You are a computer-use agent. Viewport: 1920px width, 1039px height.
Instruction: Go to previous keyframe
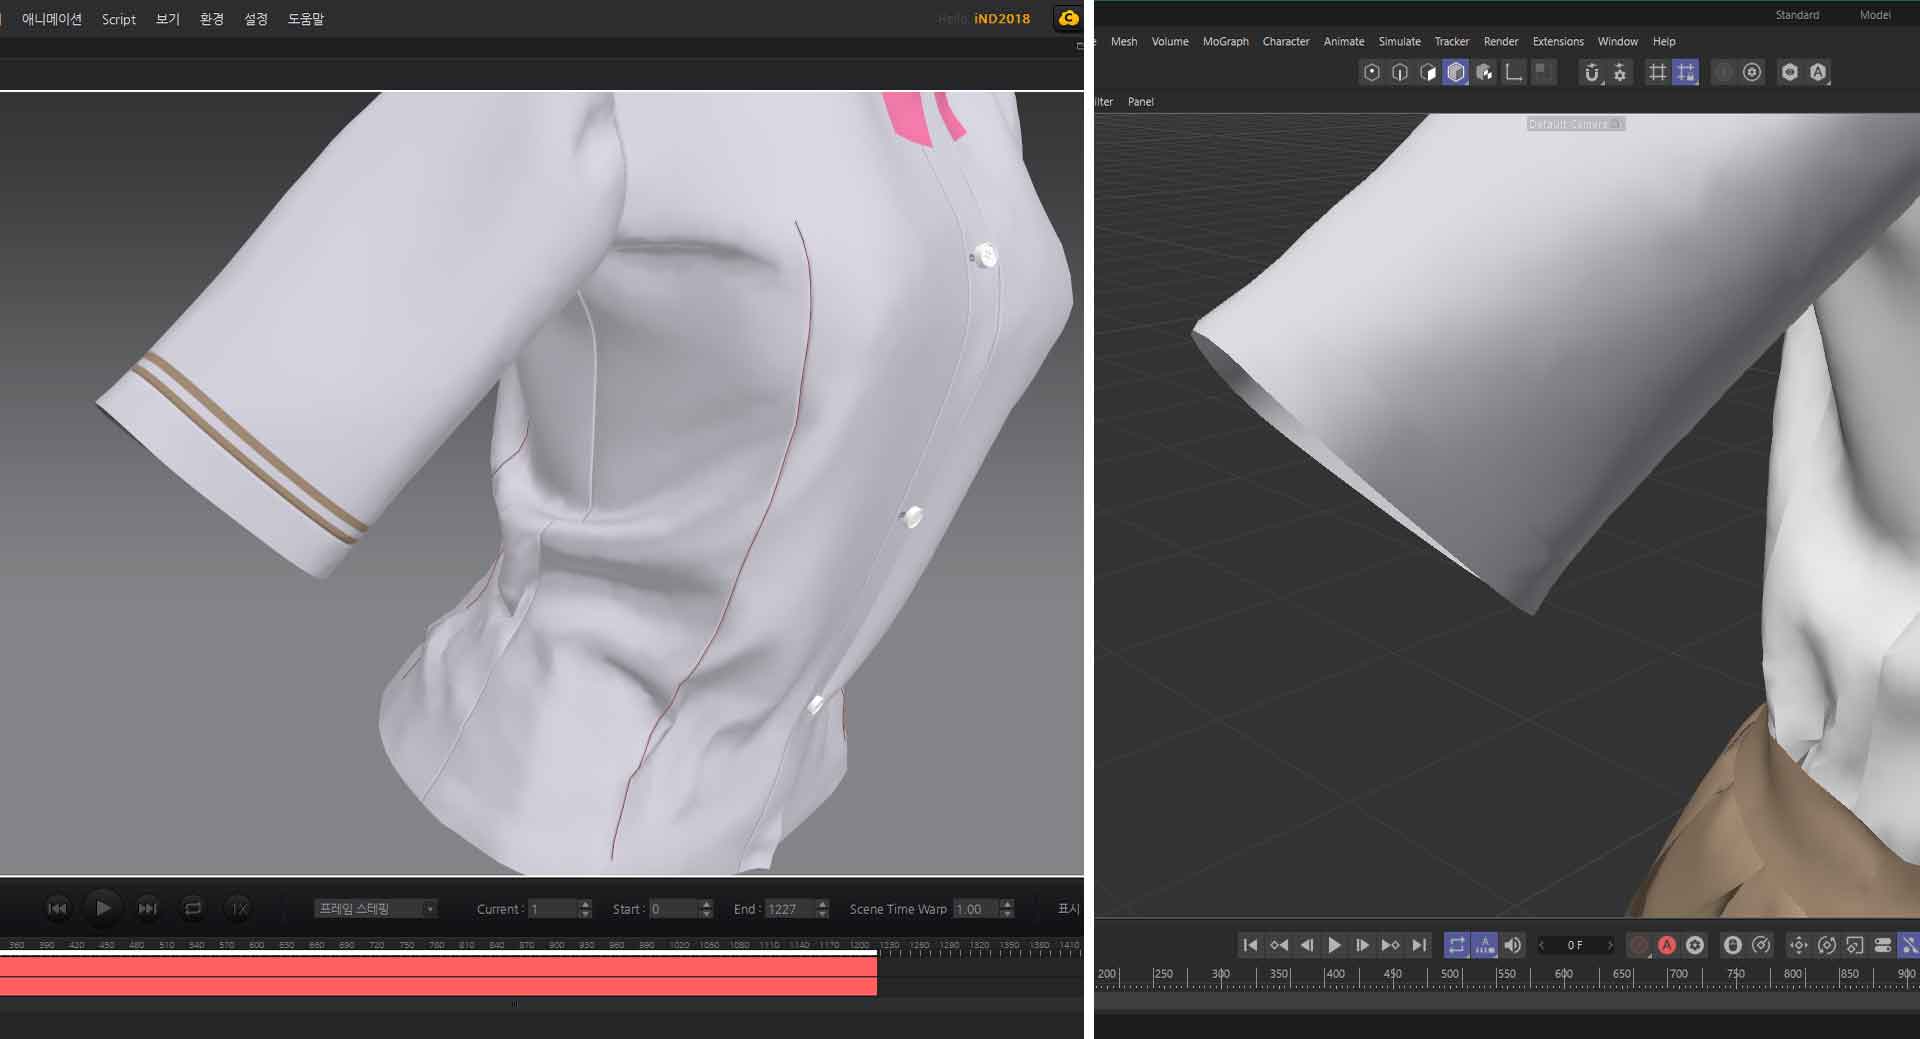pos(1279,945)
